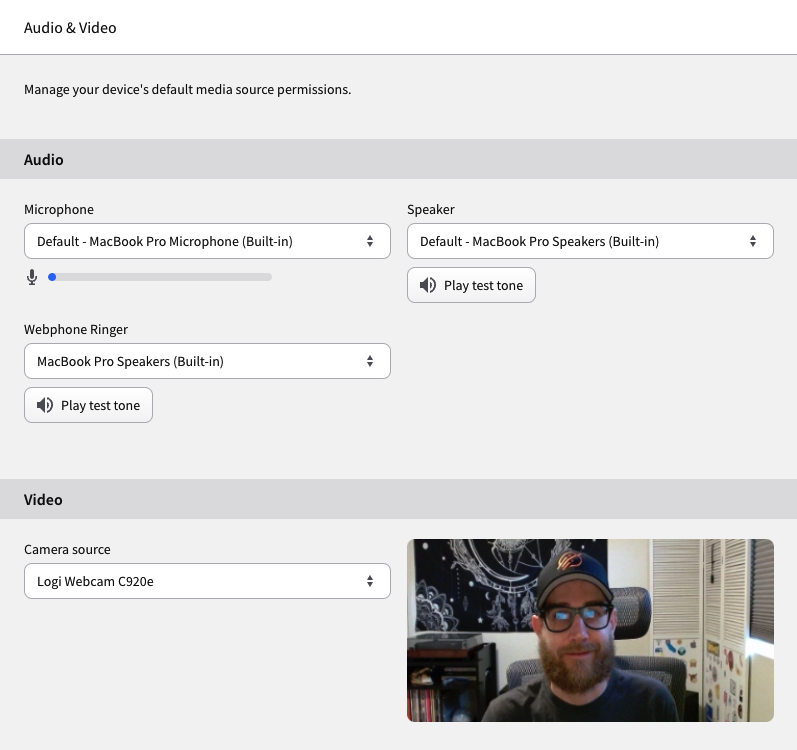Click the Speaker label
This screenshot has height=750, width=797.
[x=431, y=209]
